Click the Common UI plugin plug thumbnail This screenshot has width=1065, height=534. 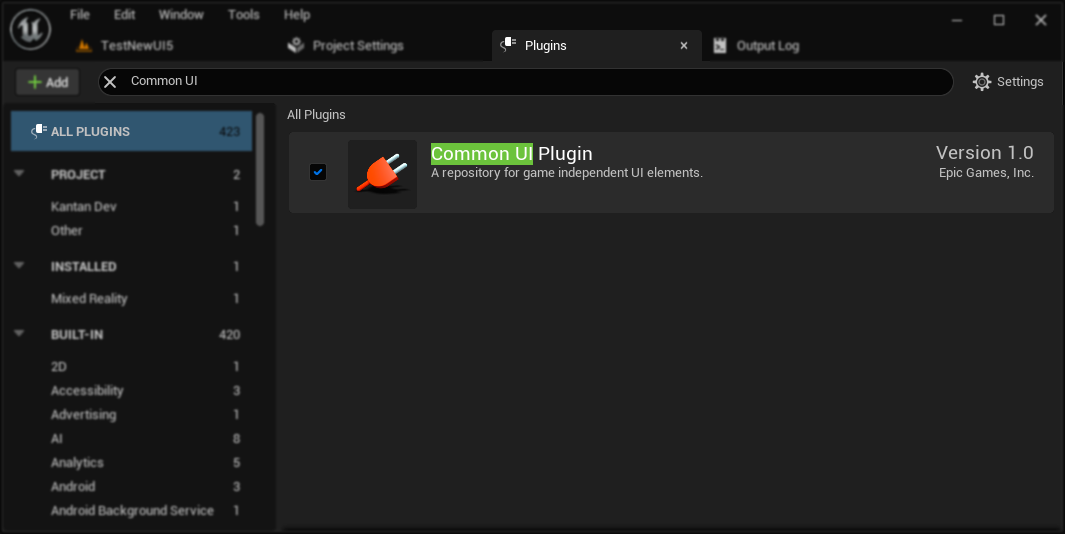(382, 174)
